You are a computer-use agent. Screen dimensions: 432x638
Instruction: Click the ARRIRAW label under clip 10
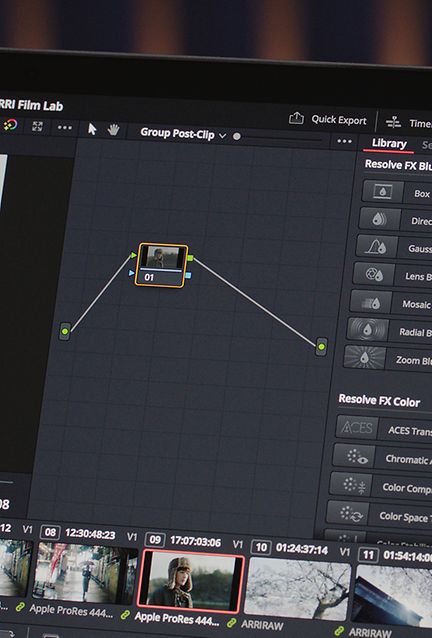pyautogui.click(x=262, y=625)
